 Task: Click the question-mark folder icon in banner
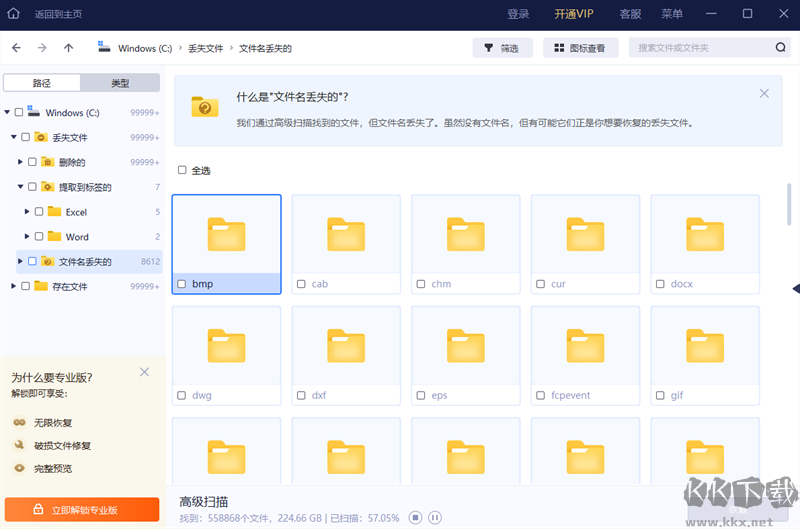coord(205,107)
